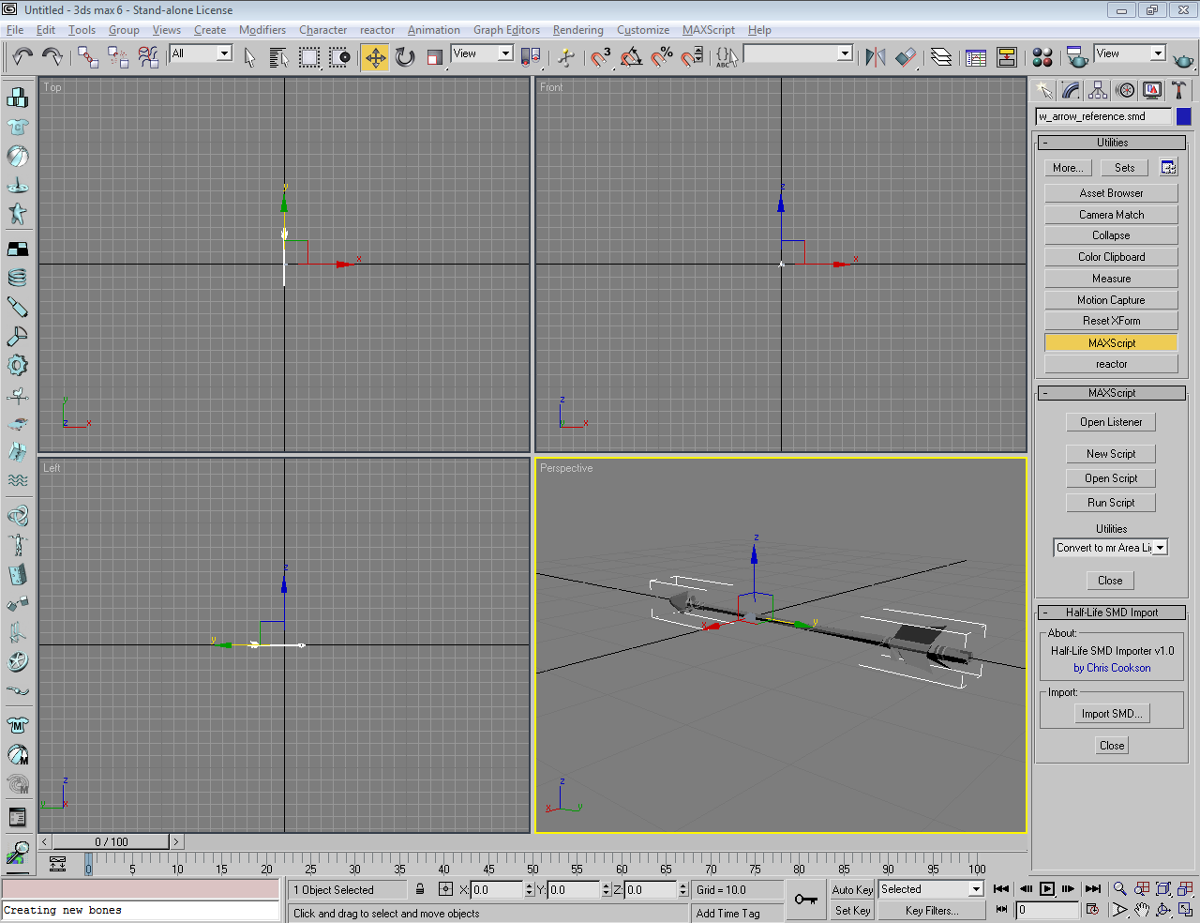Image resolution: width=1200 pixels, height=923 pixels.
Task: Toggle the selection lock padlock
Action: (x=419, y=889)
